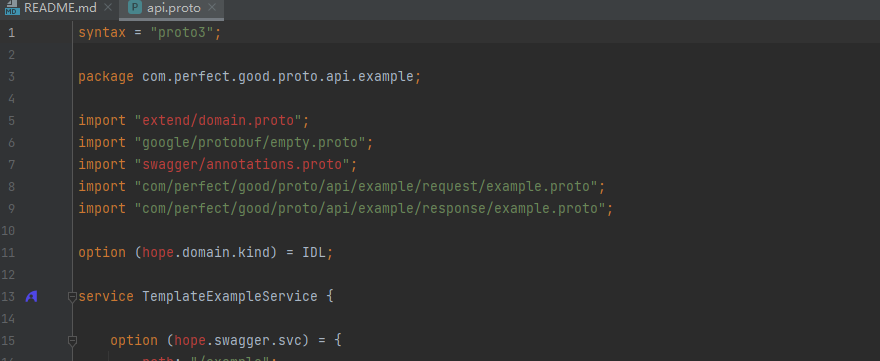Click the proto file icon on api.proto tab
880x361 pixels.
click(x=135, y=8)
